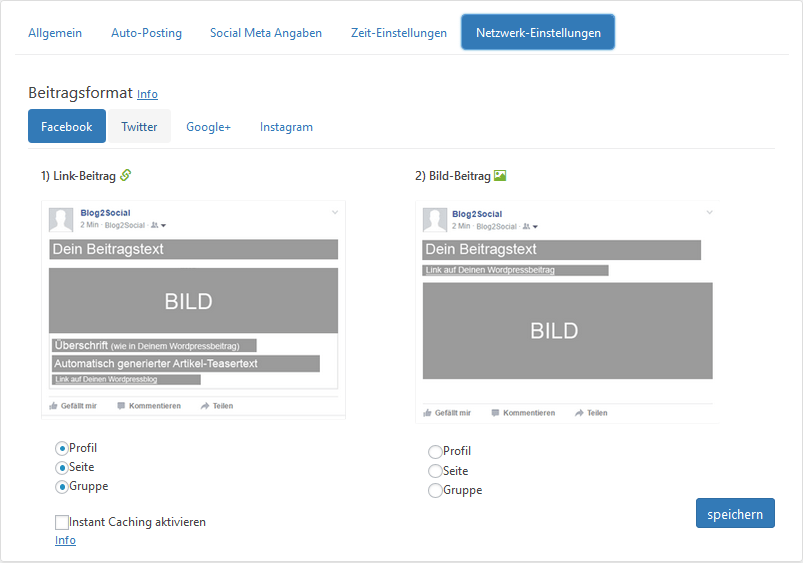Image resolution: width=803 pixels, height=563 pixels.
Task: Open the Info link next to Beitragsformat
Action: [x=147, y=94]
